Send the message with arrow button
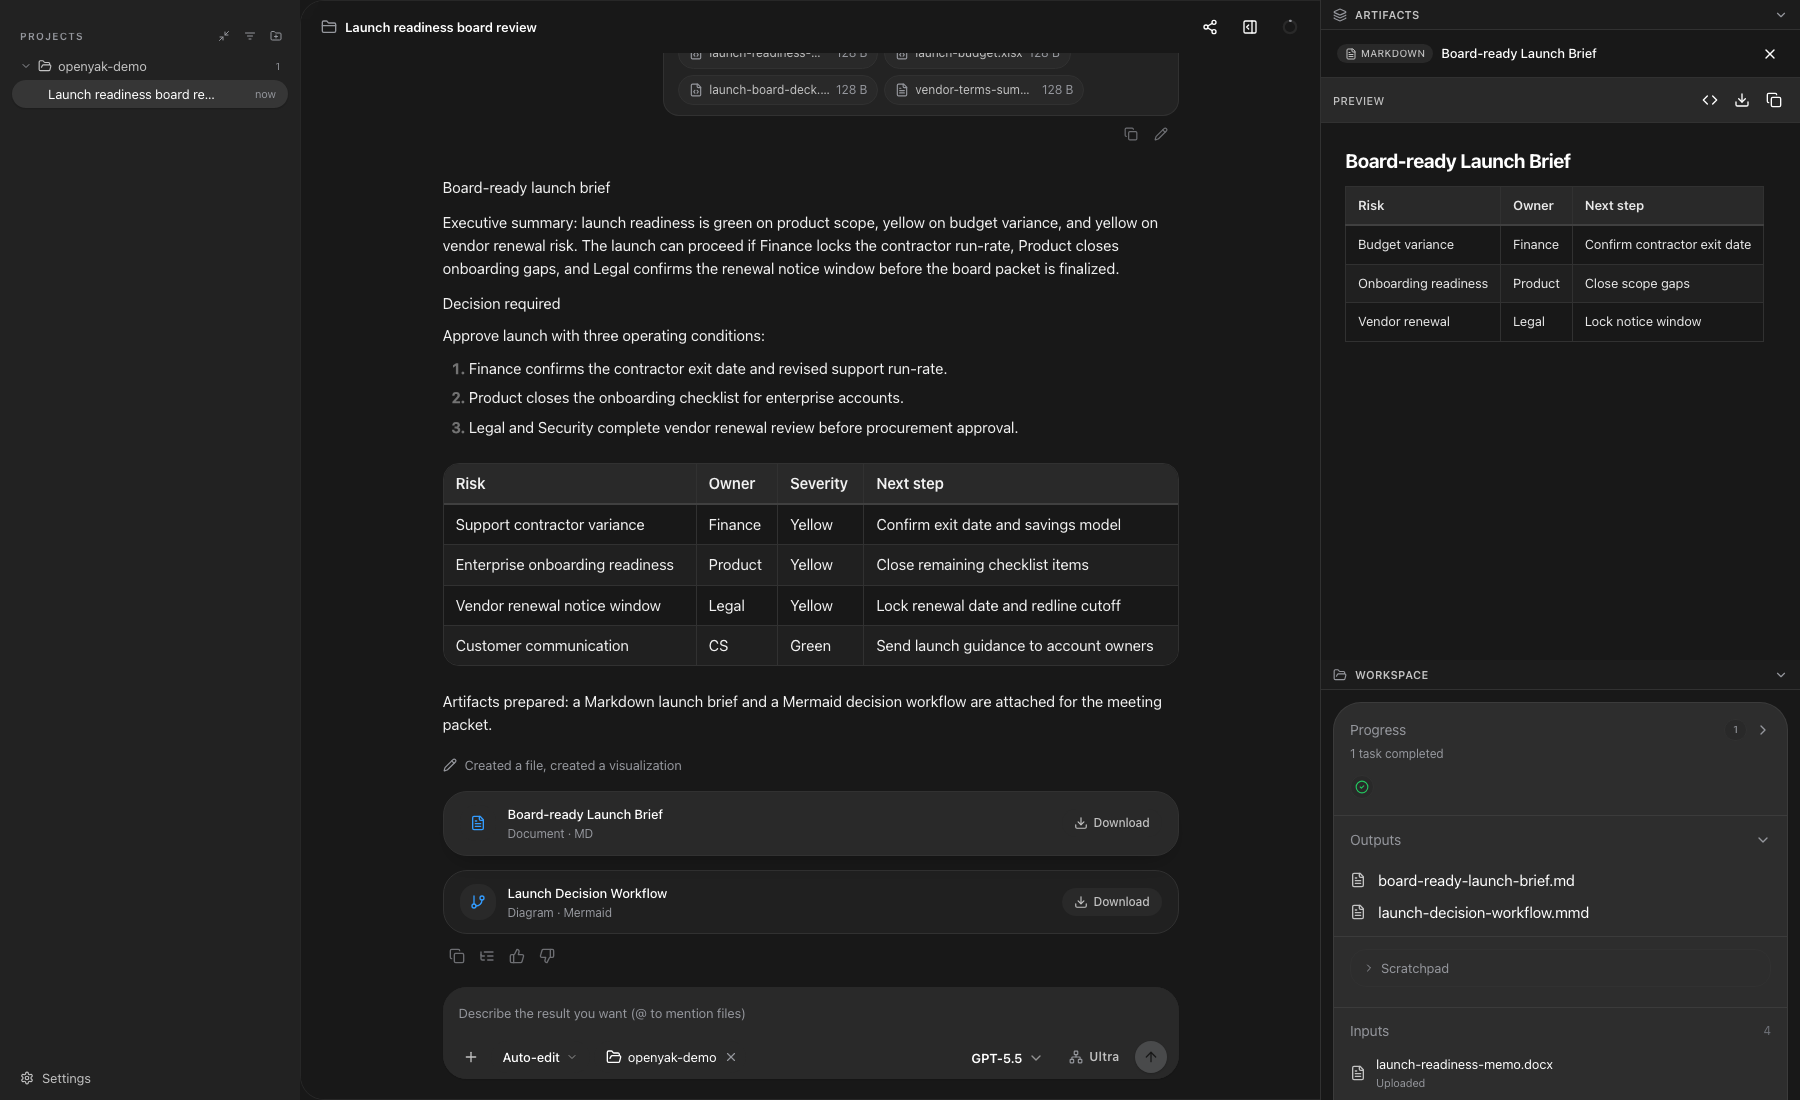Image resolution: width=1800 pixels, height=1100 pixels. click(x=1151, y=1057)
